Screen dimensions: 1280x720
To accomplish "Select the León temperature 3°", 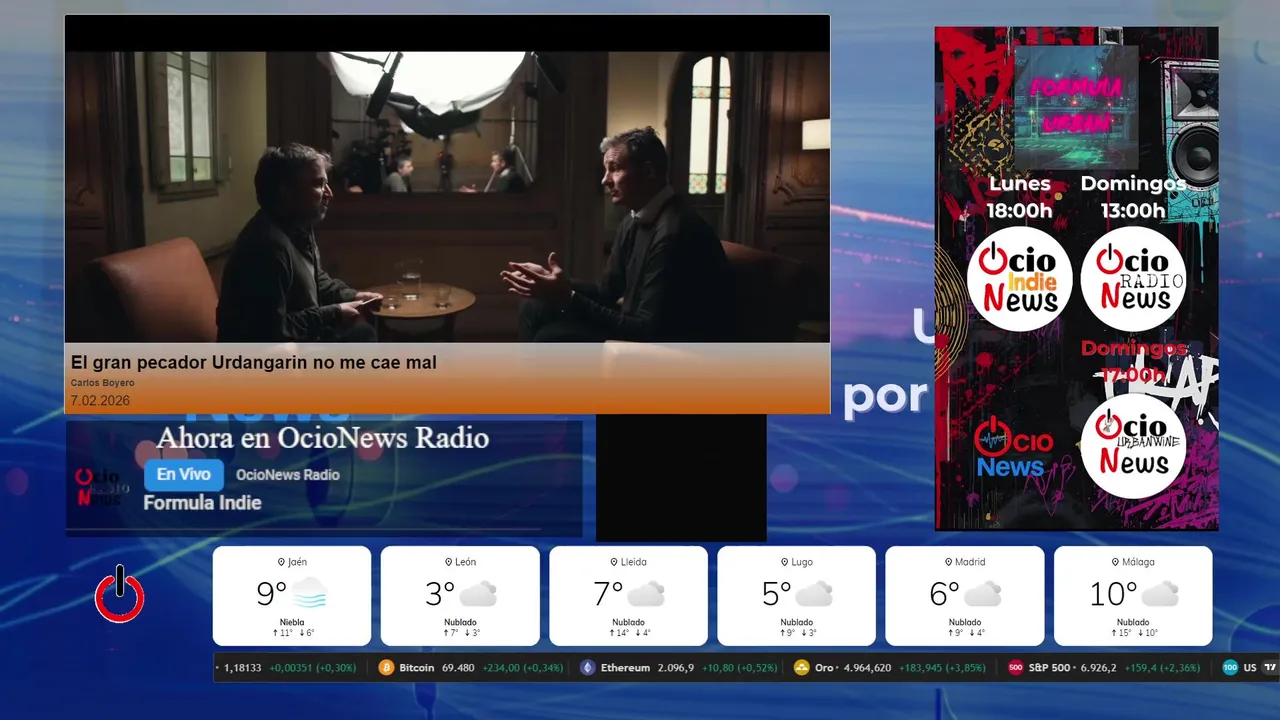I will (x=440, y=594).
